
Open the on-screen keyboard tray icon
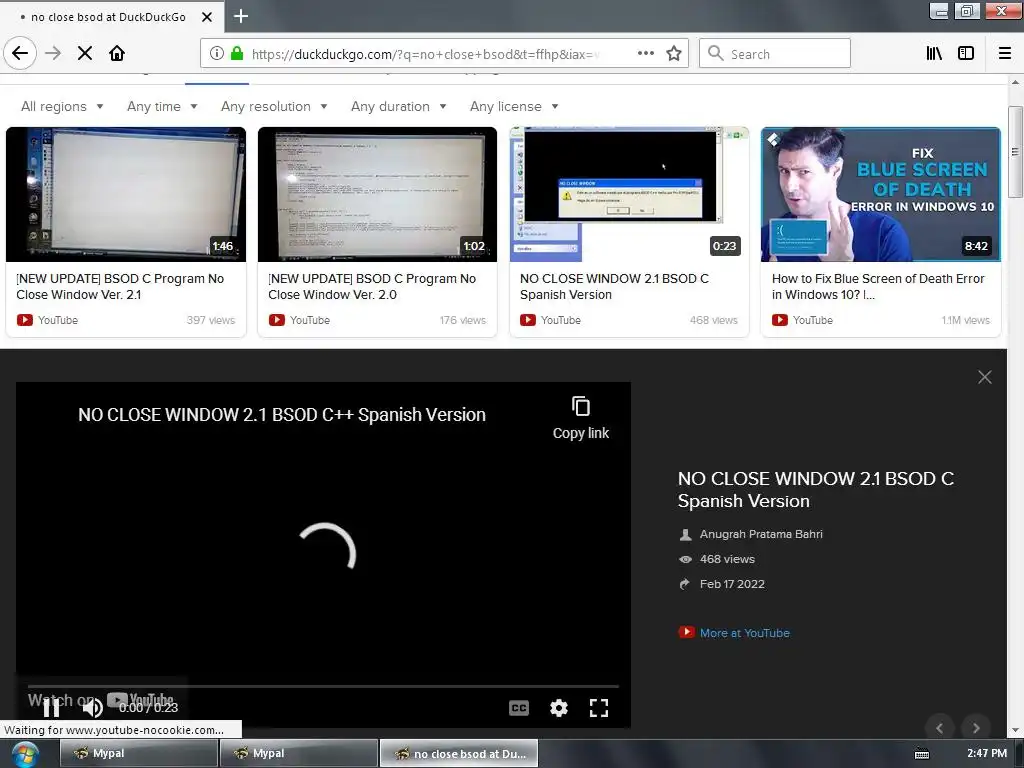coord(921,754)
